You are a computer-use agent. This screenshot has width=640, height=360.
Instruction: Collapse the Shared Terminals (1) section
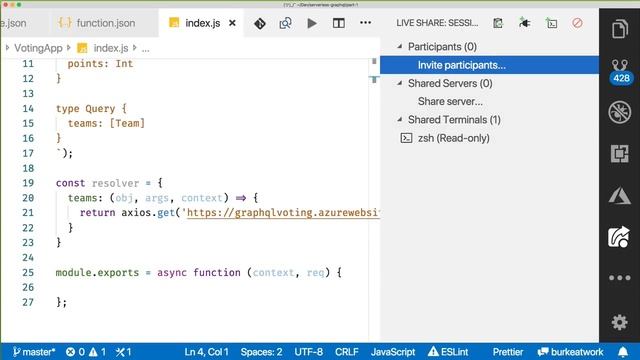click(x=400, y=120)
